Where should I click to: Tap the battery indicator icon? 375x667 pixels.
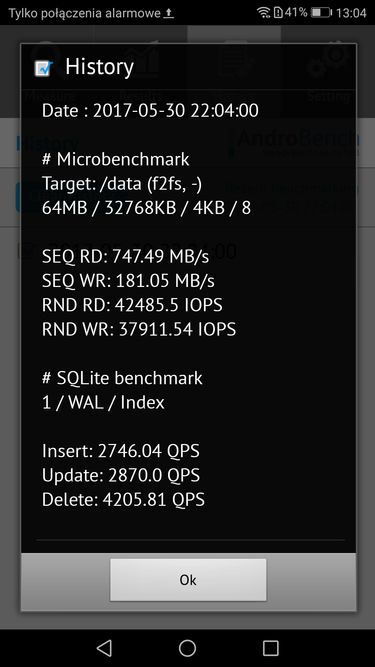[x=321, y=13]
